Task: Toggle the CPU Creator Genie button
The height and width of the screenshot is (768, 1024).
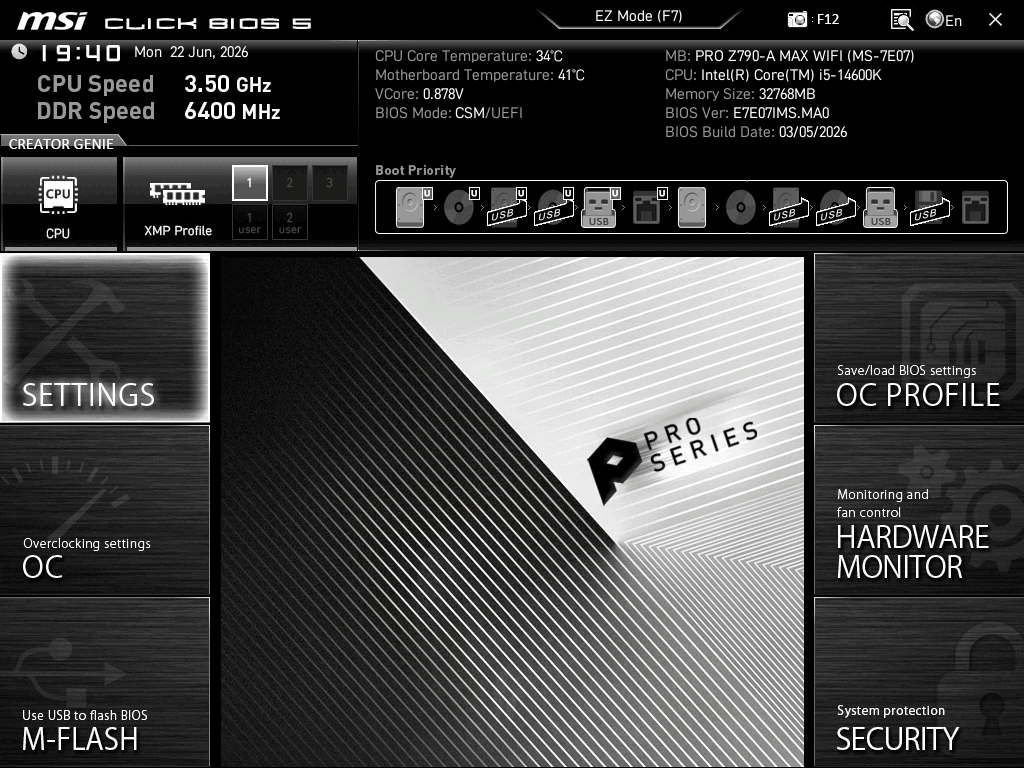Action: [59, 204]
